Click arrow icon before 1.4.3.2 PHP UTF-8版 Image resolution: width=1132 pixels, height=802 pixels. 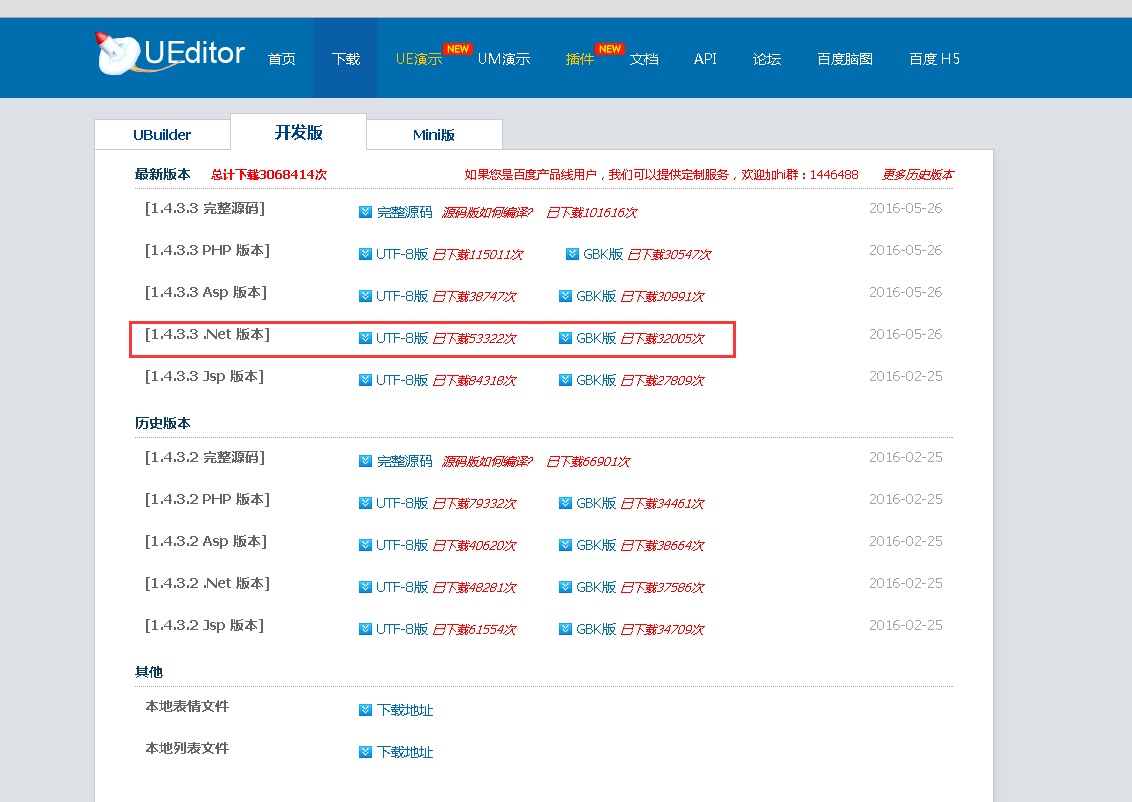pos(365,503)
